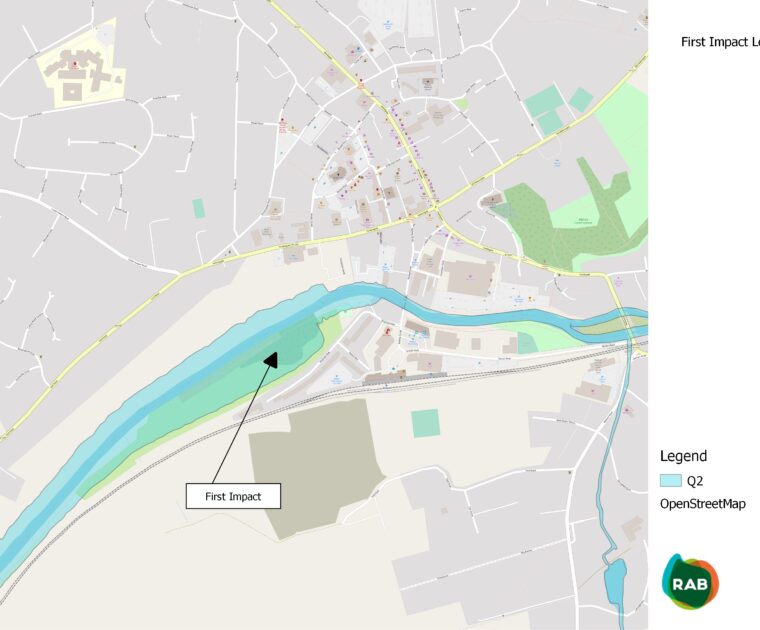Select the Q2 legend colour swatch
The width and height of the screenshot is (760, 630).
point(671,481)
